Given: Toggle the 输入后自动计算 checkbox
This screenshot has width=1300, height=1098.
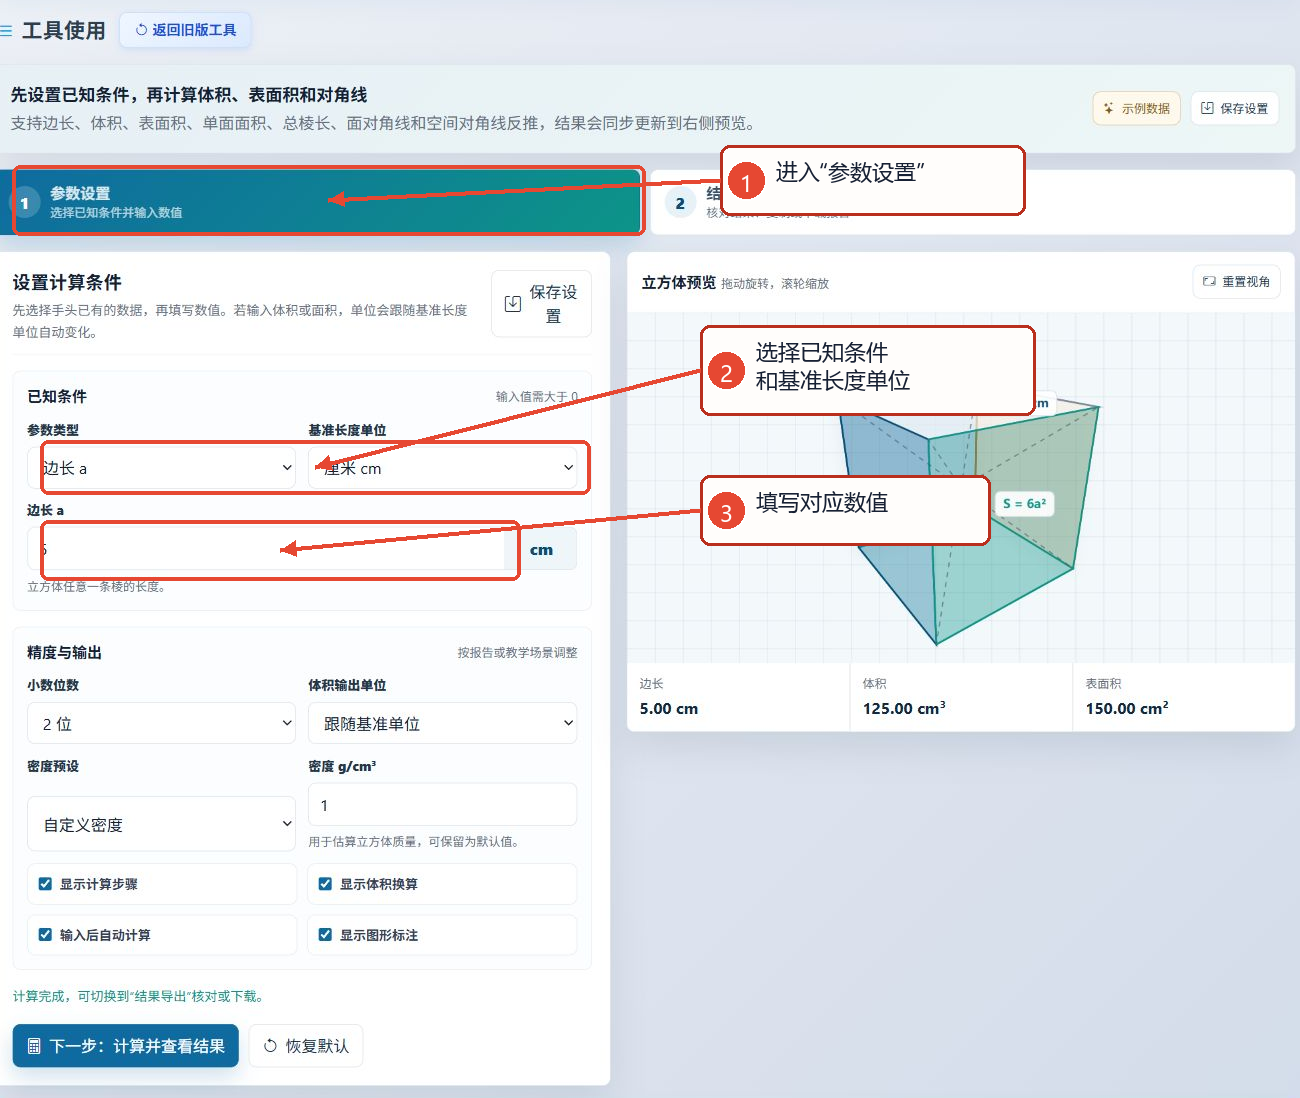Looking at the screenshot, I should point(45,935).
